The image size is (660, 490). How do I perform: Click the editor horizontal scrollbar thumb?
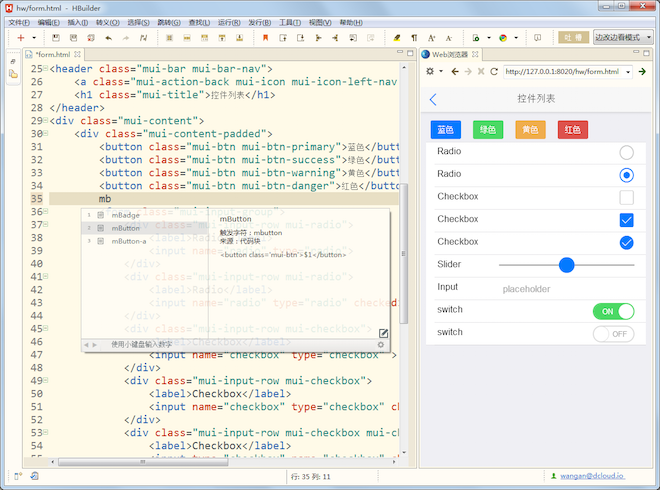pos(143,462)
